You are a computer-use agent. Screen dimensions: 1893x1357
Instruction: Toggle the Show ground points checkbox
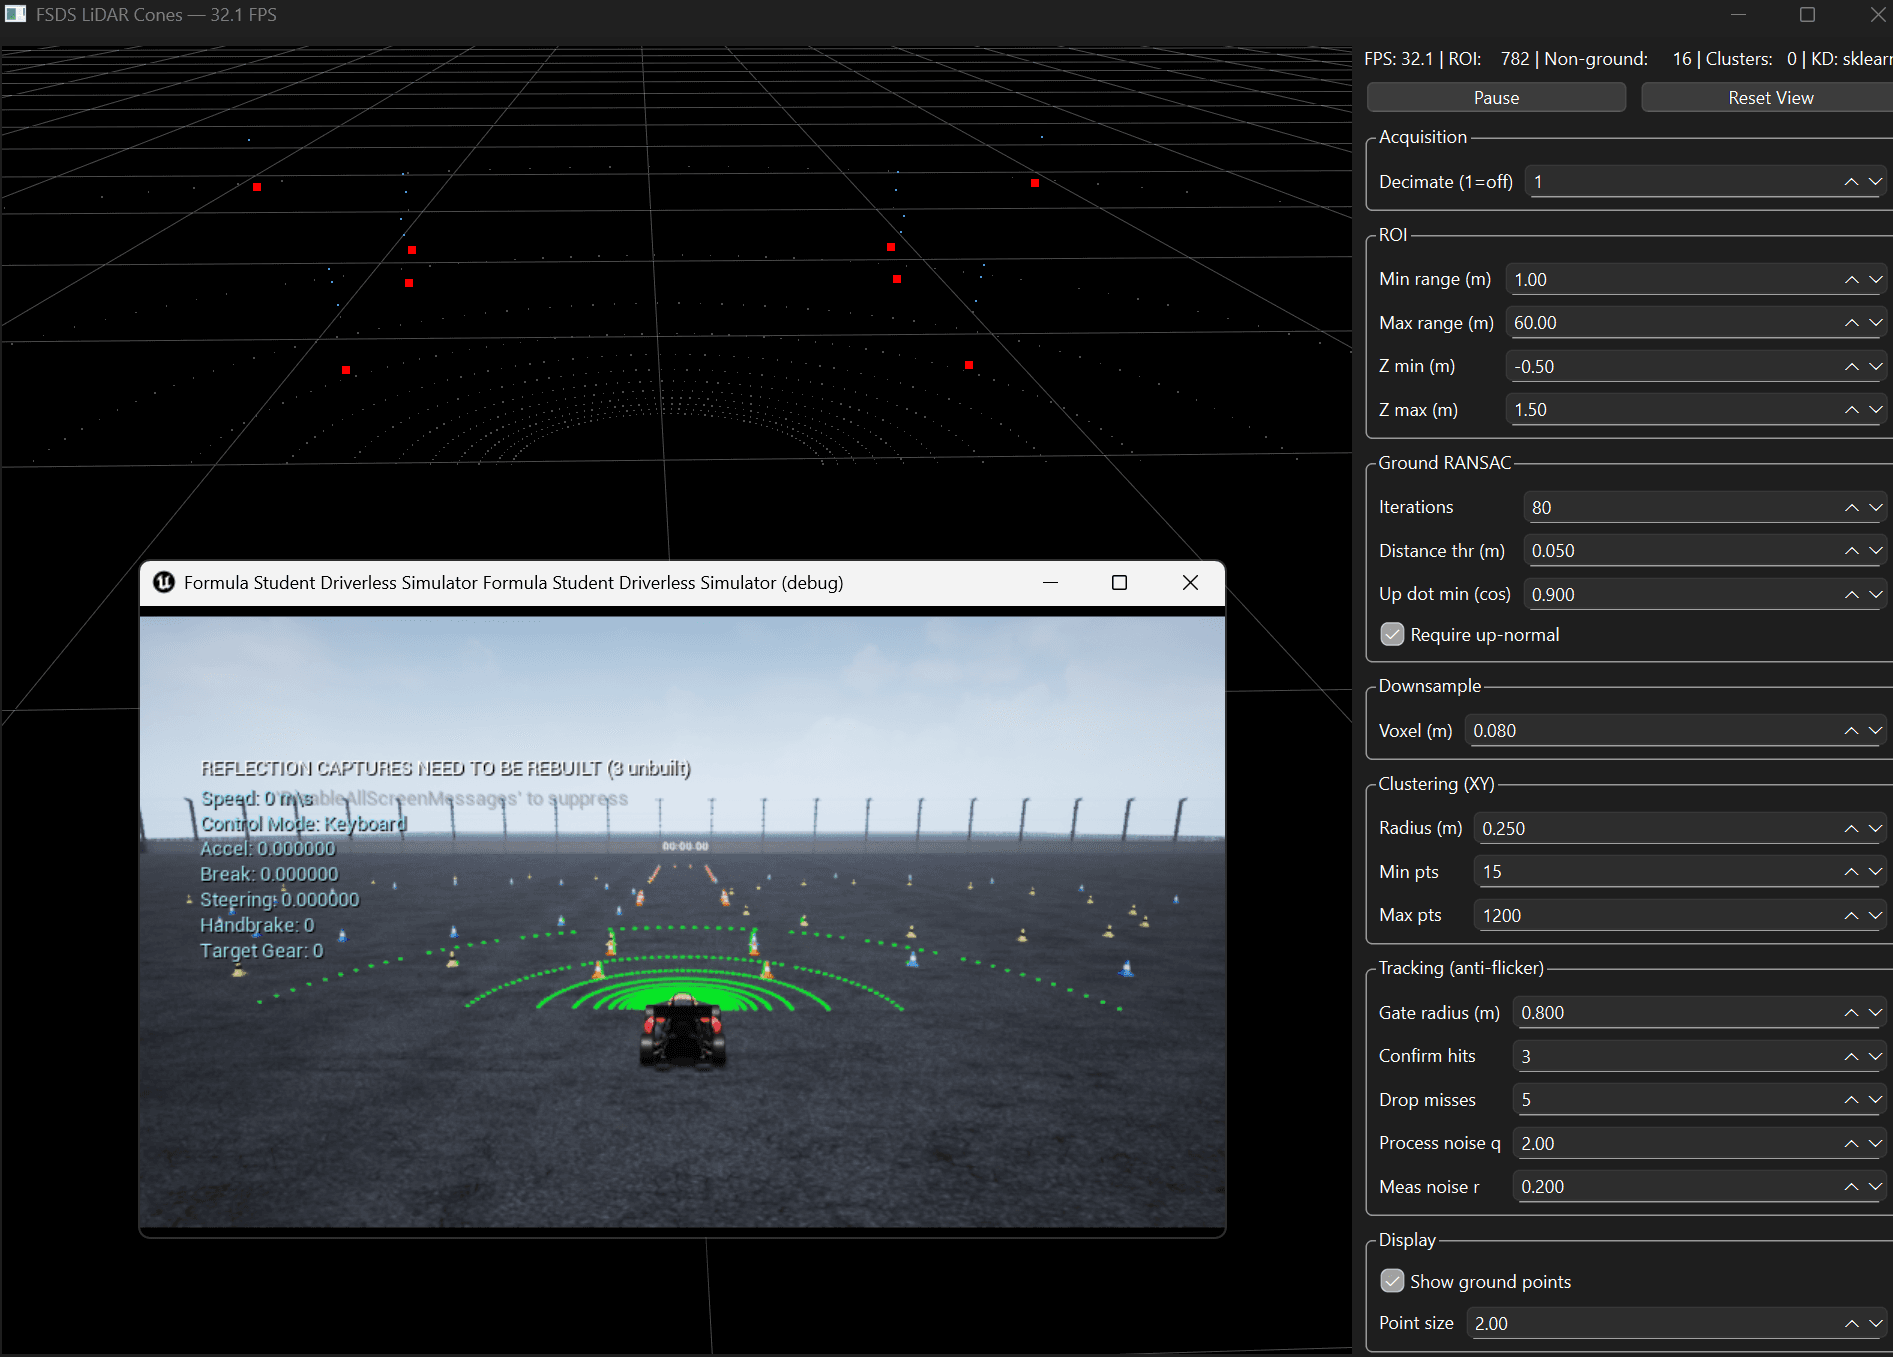[1392, 1282]
